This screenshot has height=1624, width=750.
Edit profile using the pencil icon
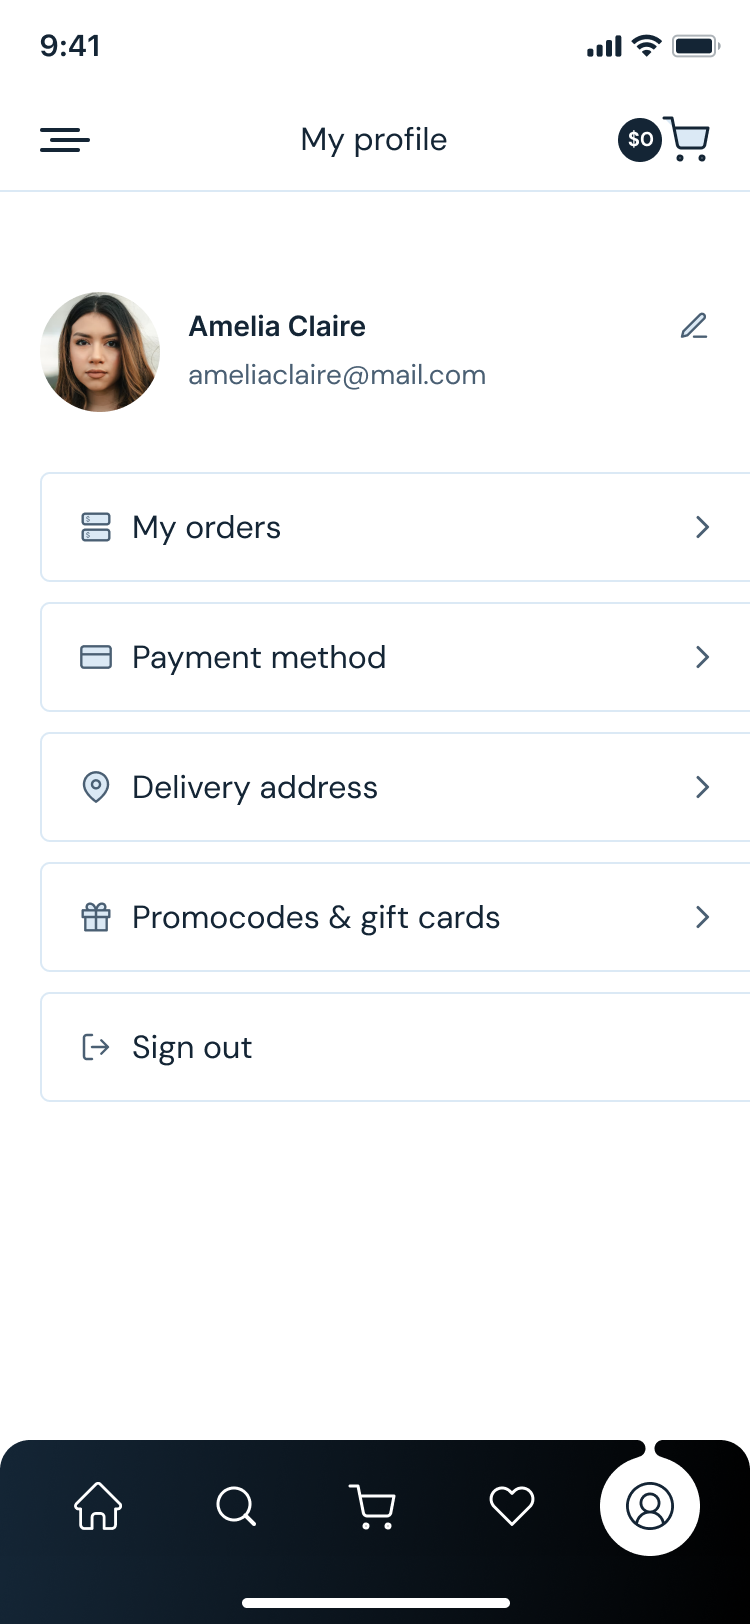694,326
